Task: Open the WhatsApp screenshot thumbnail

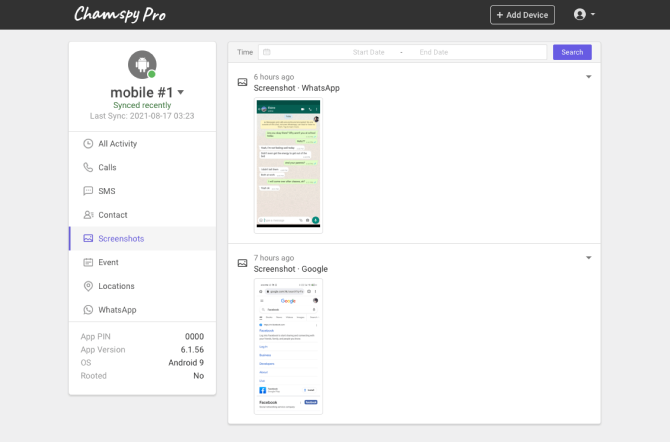Action: click(x=288, y=165)
